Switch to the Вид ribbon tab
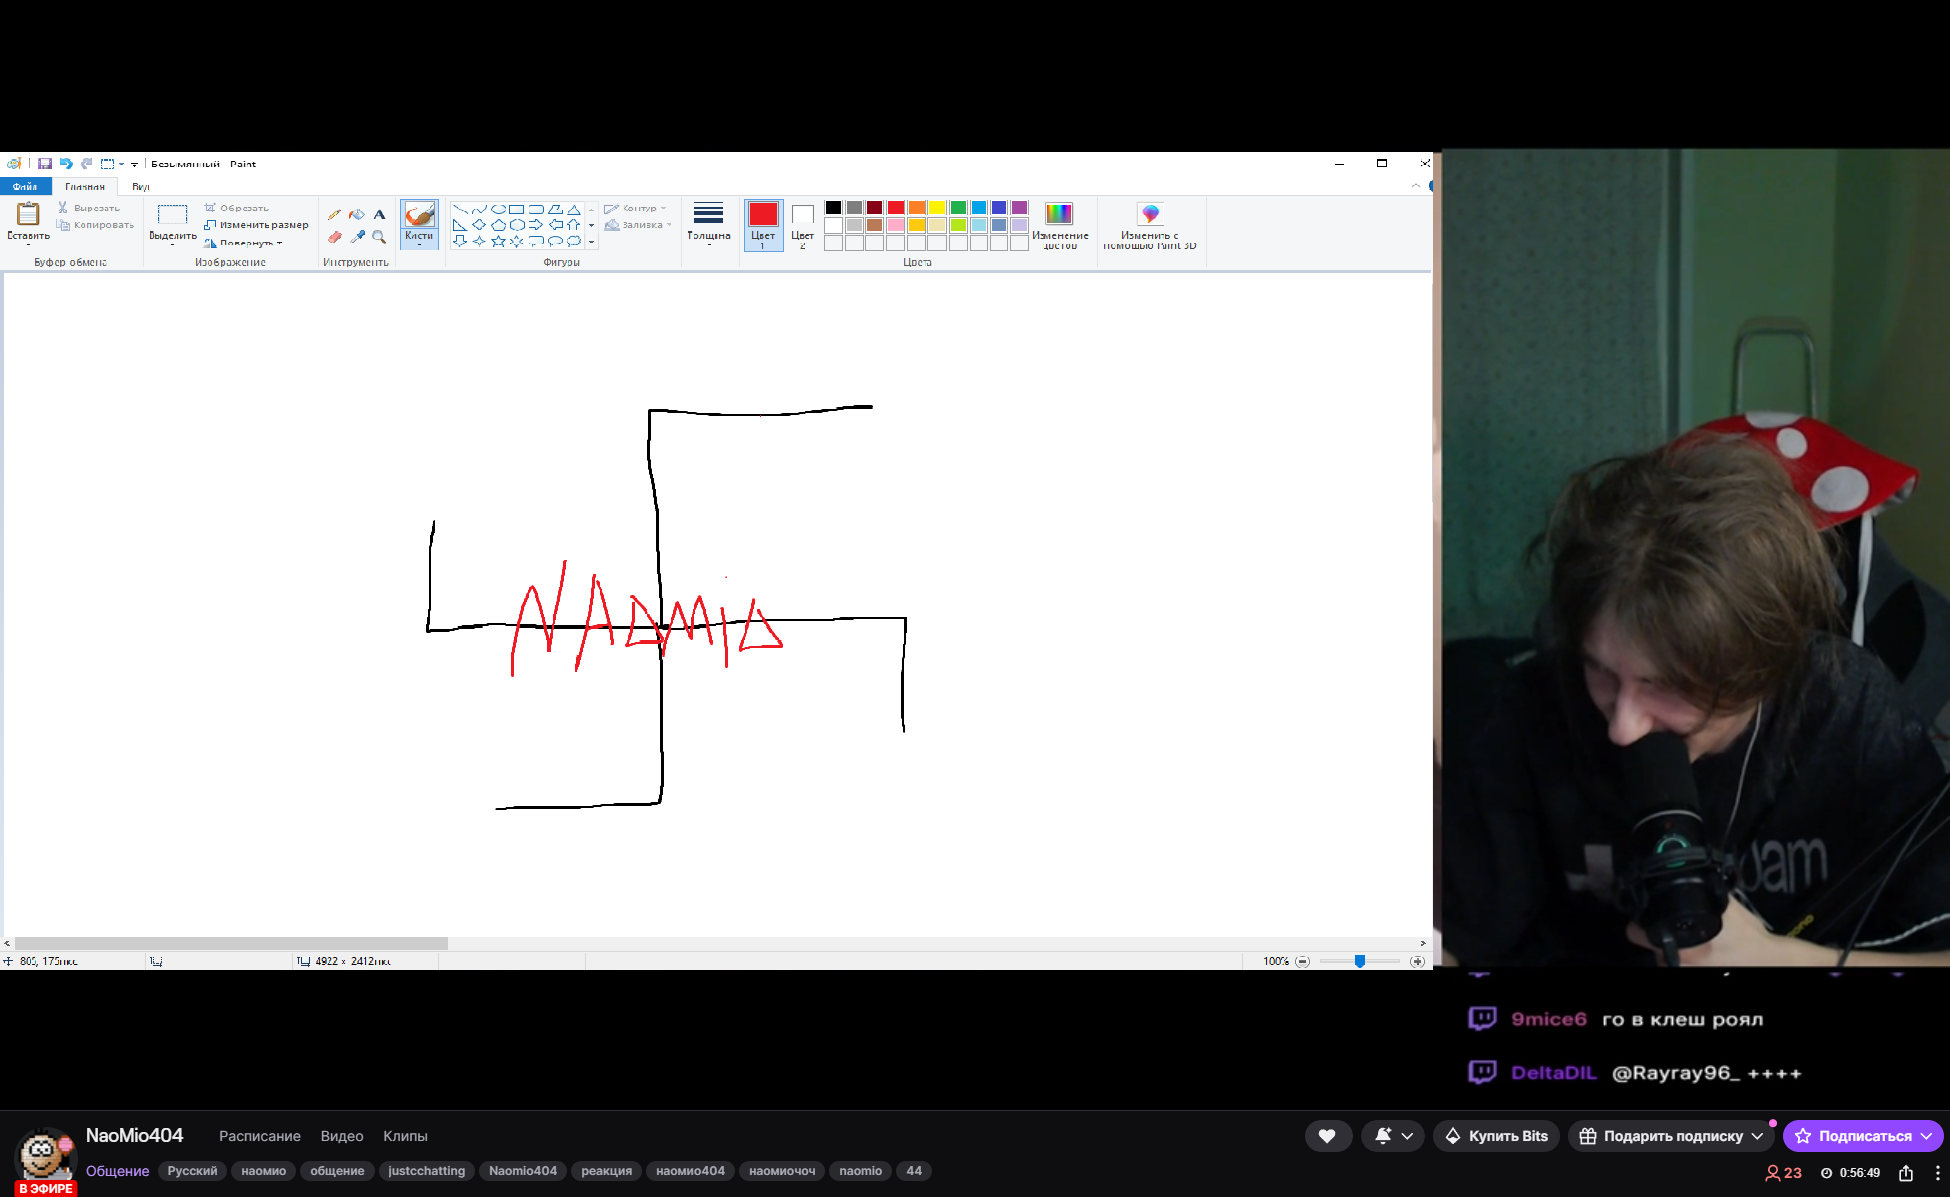The image size is (1950, 1197). 140,187
